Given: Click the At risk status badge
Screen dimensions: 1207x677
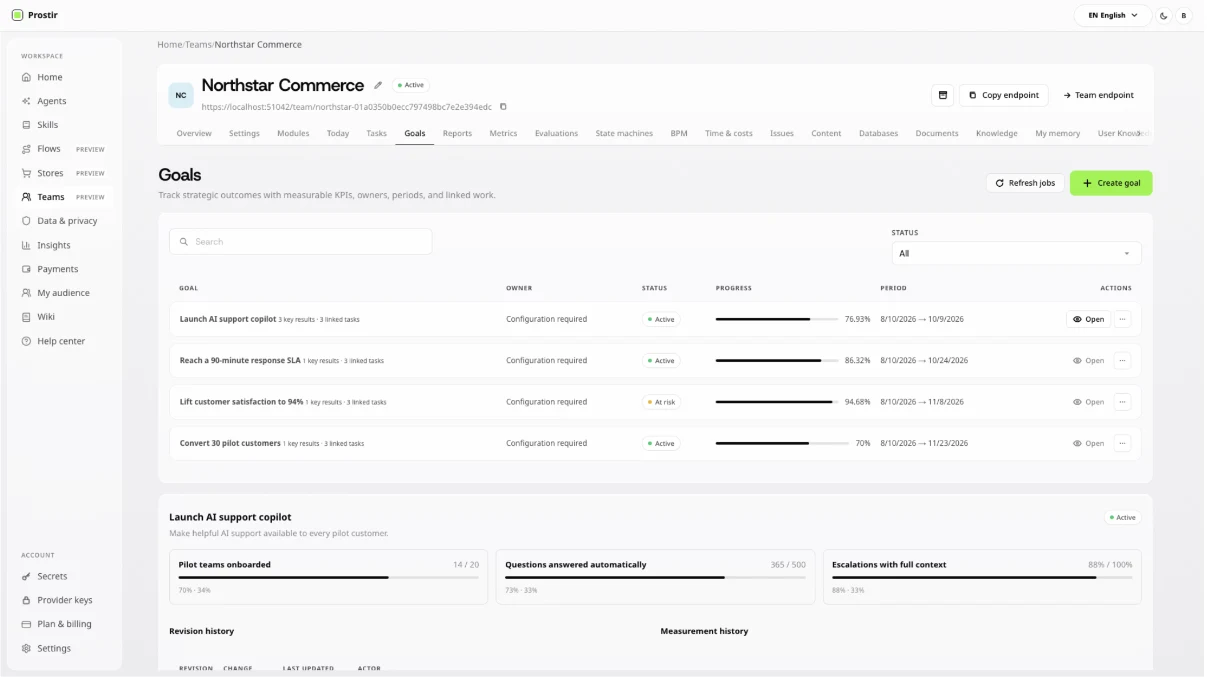Looking at the screenshot, I should point(661,402).
